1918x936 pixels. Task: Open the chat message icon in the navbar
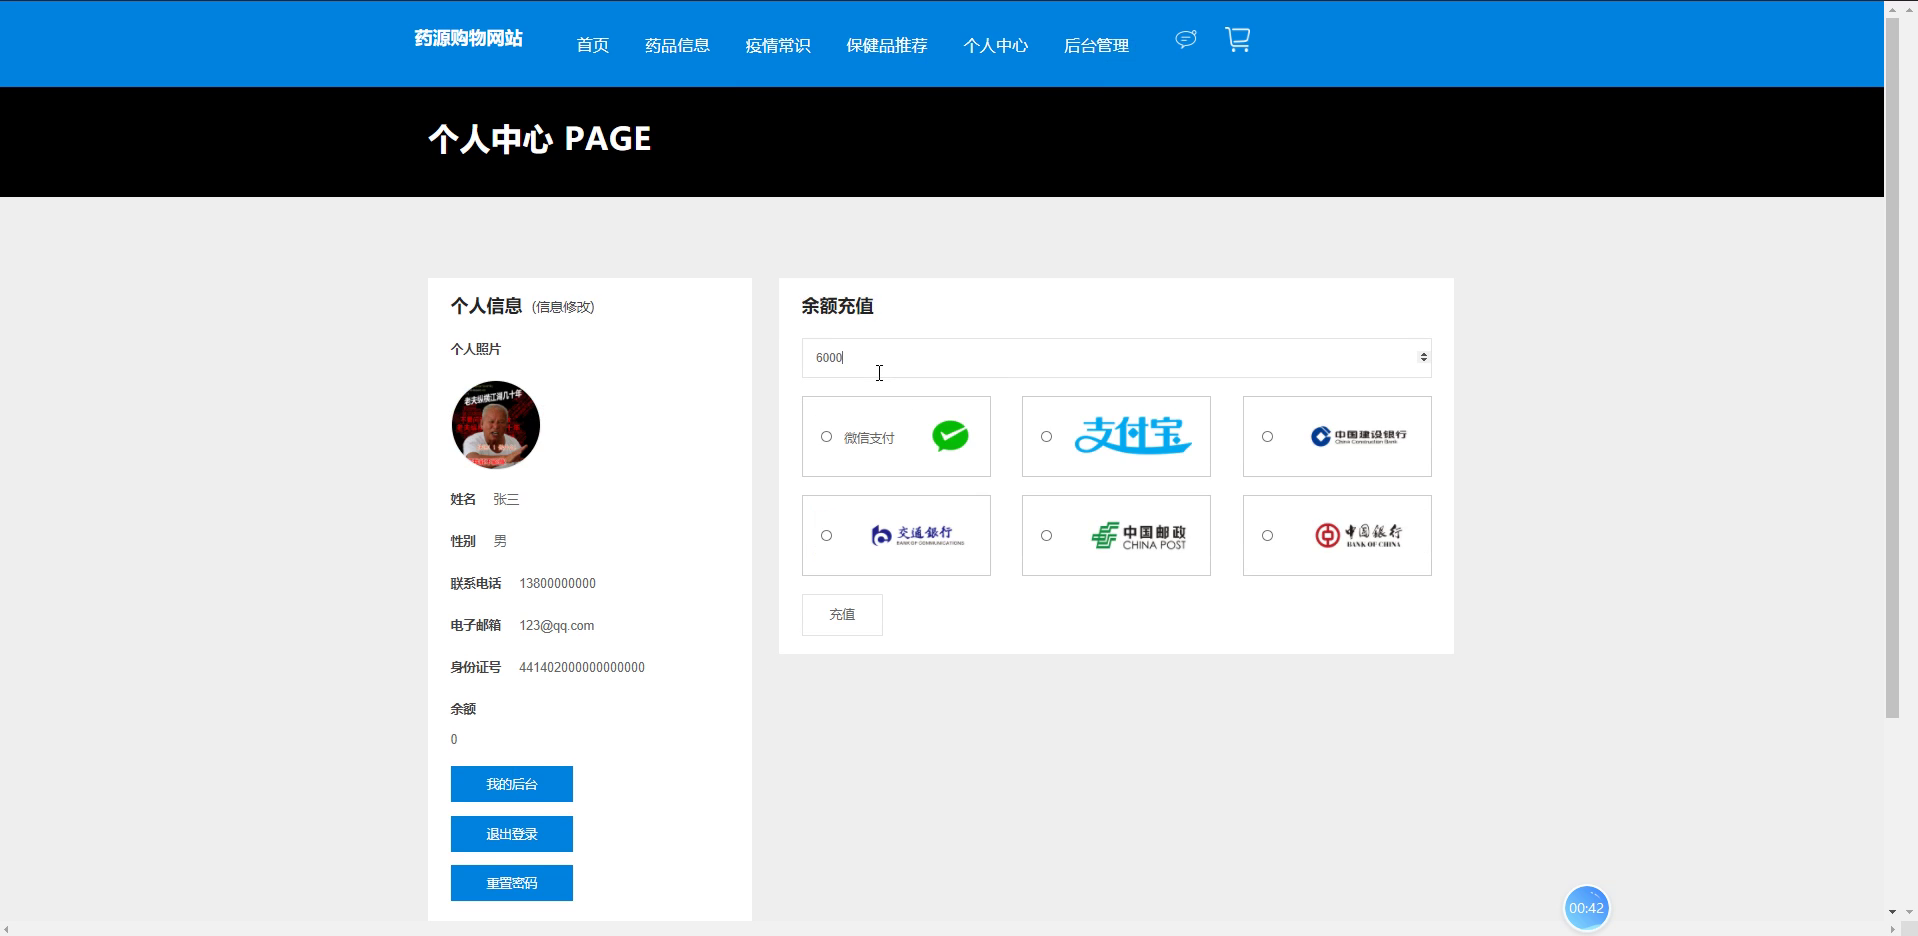coord(1186,39)
